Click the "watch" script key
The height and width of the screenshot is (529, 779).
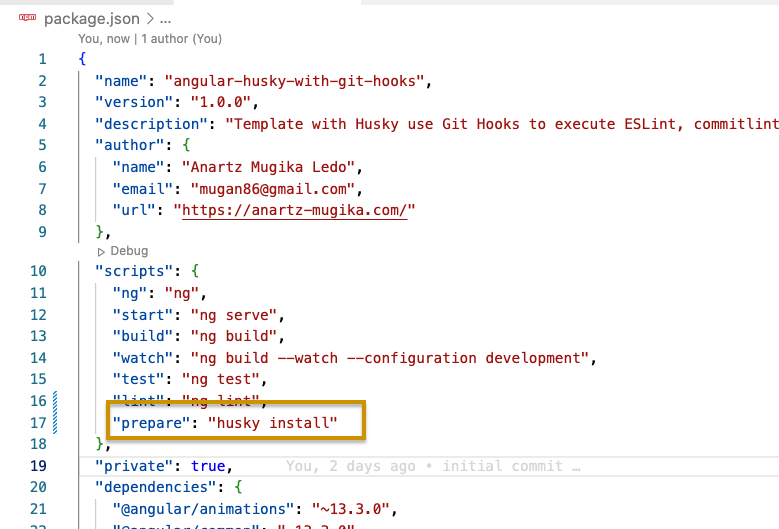click(142, 358)
